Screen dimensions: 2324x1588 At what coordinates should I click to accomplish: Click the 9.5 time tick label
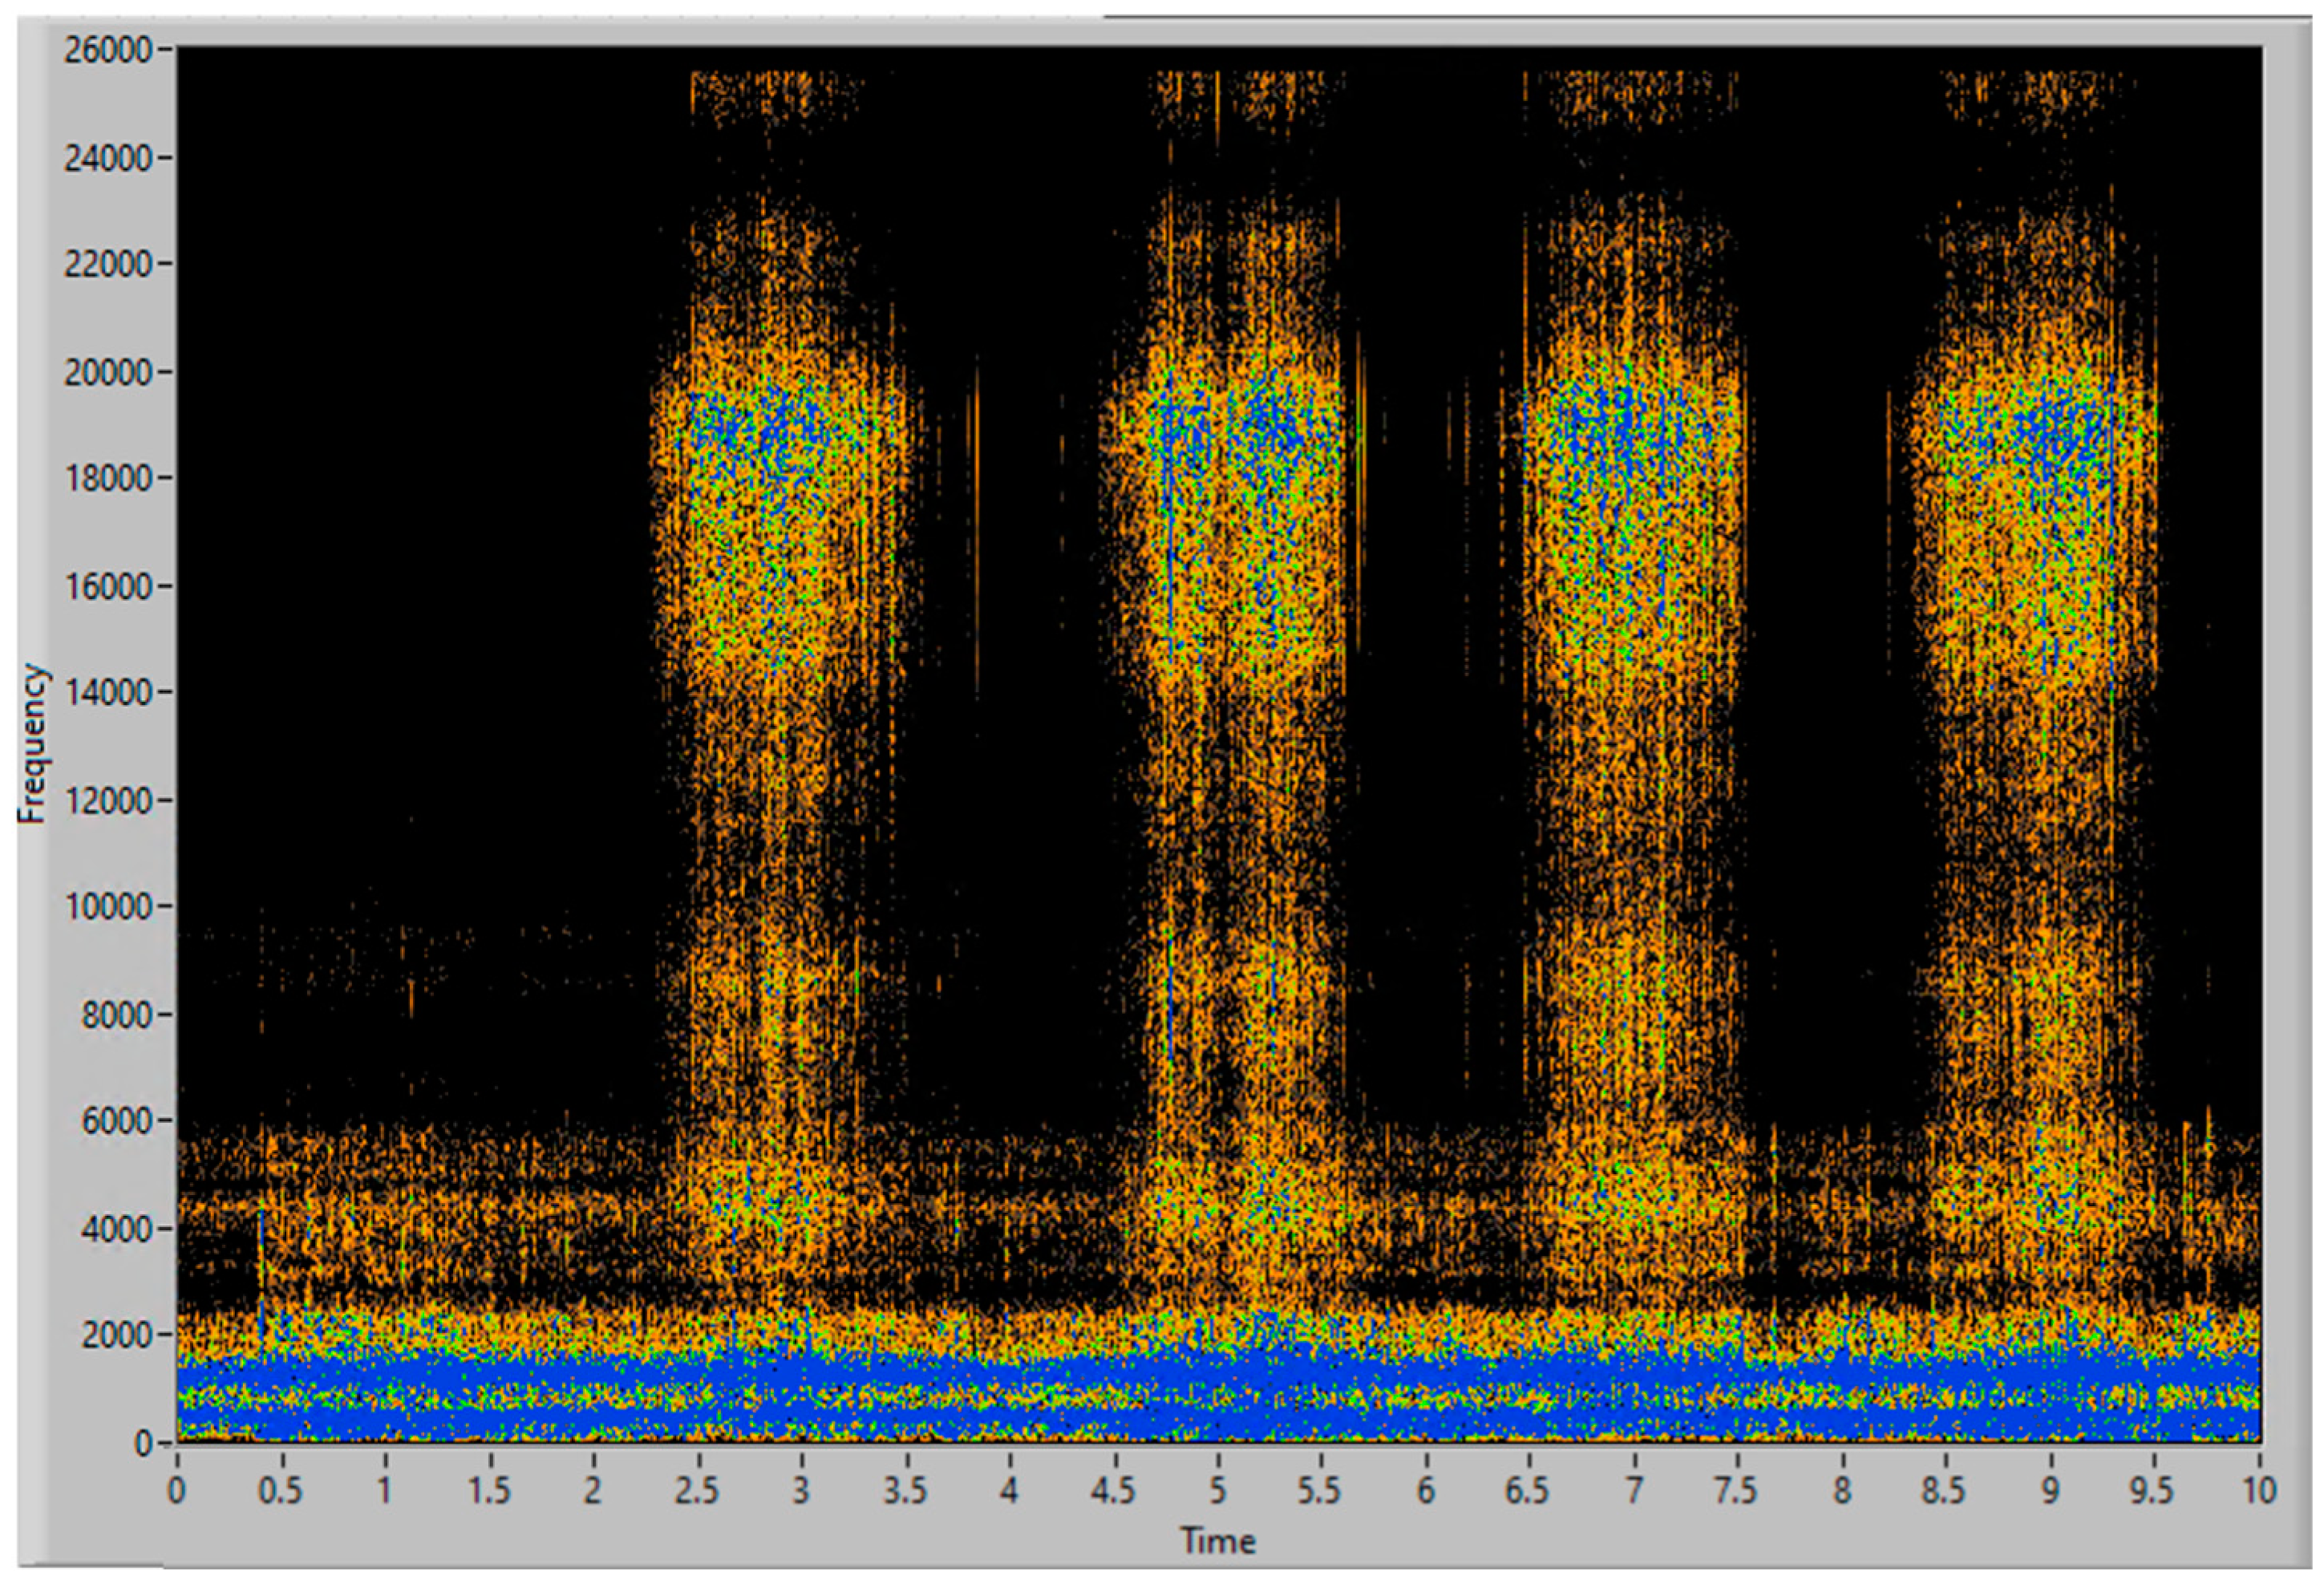[x=2152, y=1491]
